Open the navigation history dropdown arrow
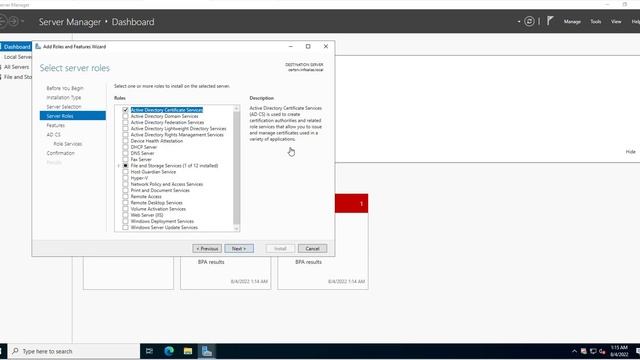The width and height of the screenshot is (640, 360). point(22,21)
